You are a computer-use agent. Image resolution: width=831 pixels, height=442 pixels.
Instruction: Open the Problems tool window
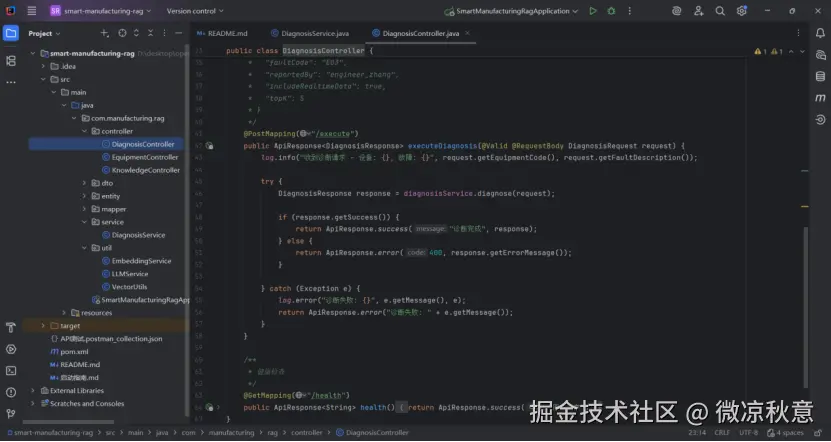click(x=11, y=392)
